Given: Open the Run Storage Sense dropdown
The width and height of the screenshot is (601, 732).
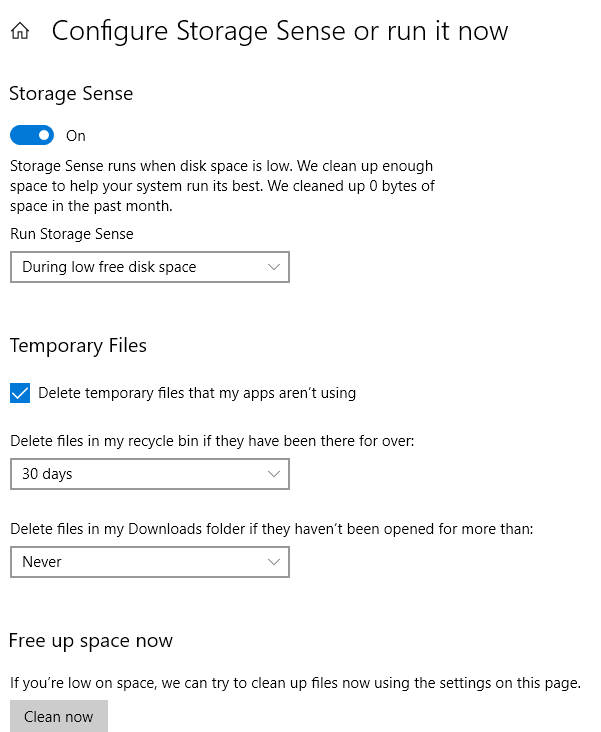Looking at the screenshot, I should coord(149,267).
